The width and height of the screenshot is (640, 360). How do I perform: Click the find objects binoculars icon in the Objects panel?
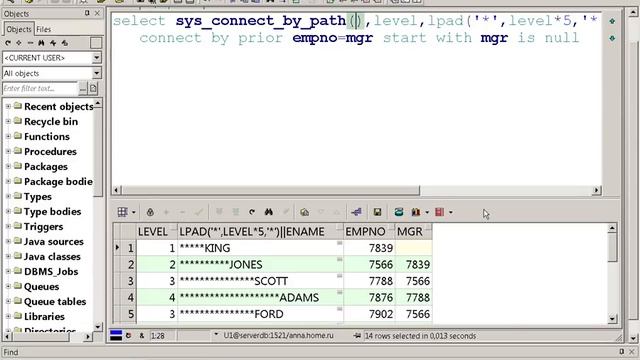point(41,43)
